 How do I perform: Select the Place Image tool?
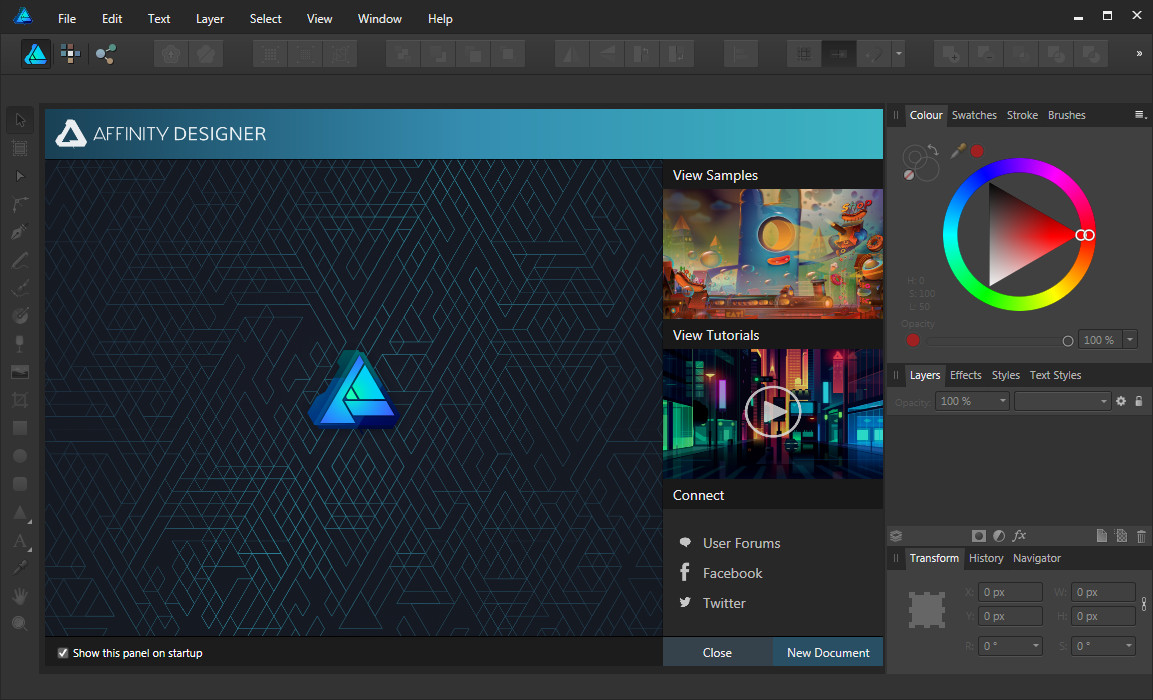20,372
